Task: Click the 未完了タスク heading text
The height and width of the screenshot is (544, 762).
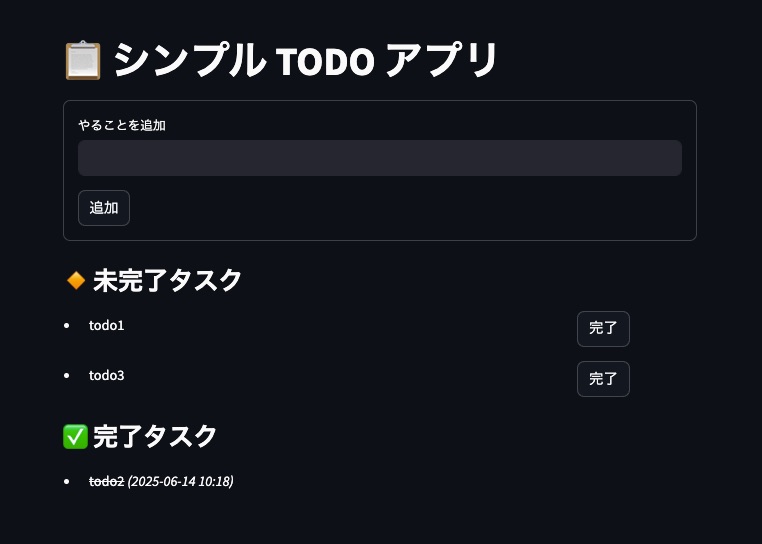Action: pyautogui.click(x=167, y=281)
